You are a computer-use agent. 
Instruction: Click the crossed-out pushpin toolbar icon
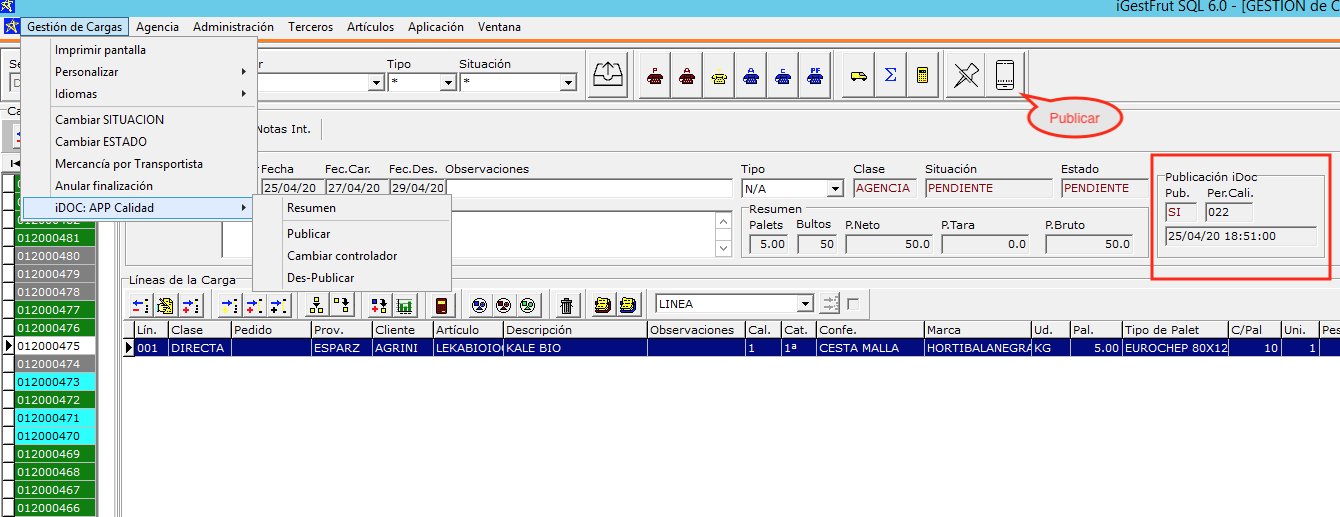click(965, 75)
